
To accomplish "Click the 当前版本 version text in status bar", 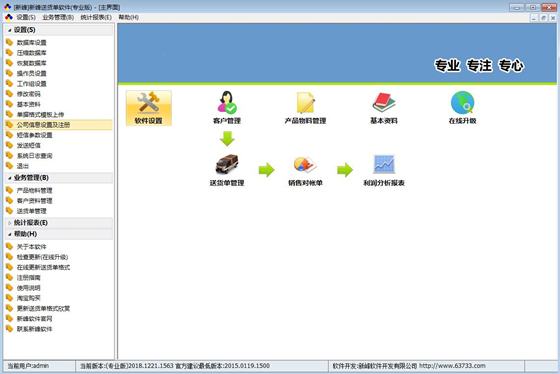I will pyautogui.click(x=175, y=366).
